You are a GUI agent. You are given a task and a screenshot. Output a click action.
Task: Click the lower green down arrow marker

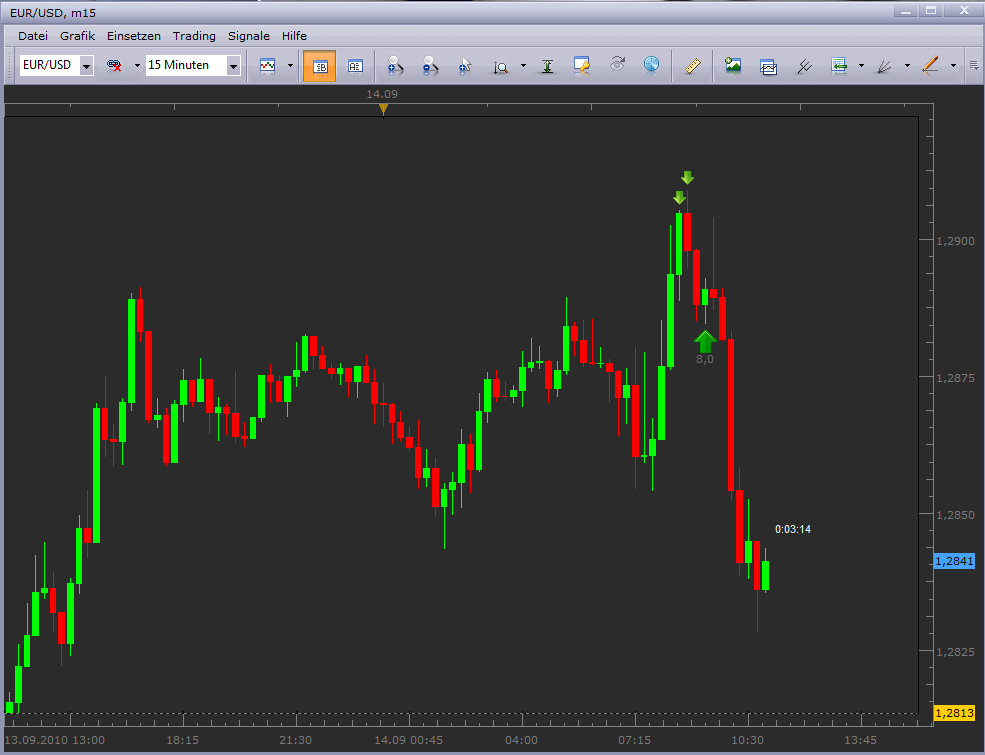click(x=679, y=197)
